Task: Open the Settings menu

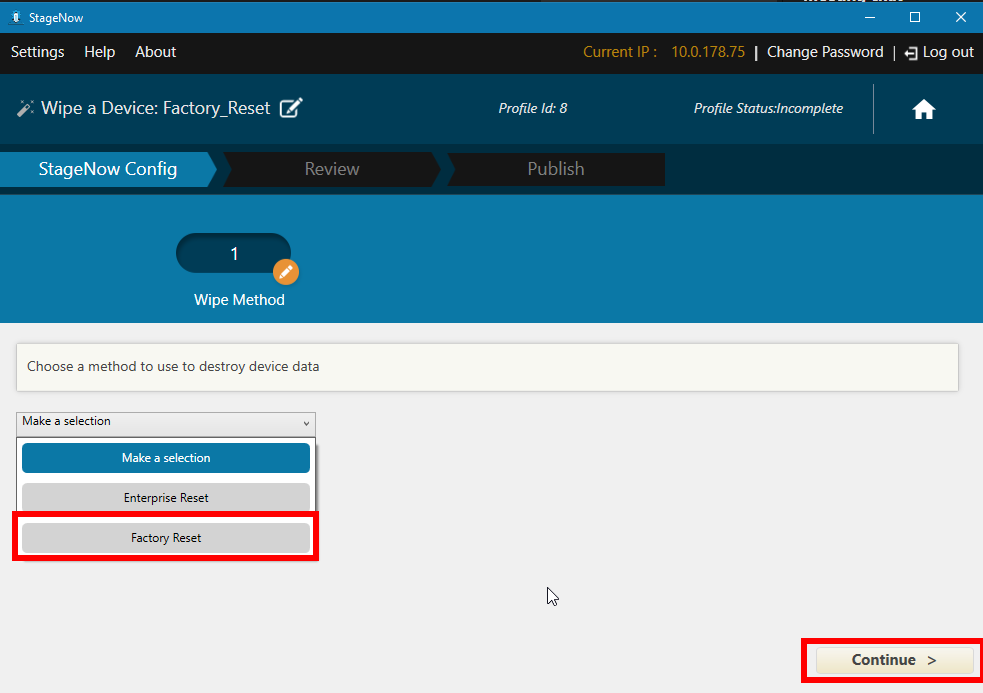Action: [37, 52]
